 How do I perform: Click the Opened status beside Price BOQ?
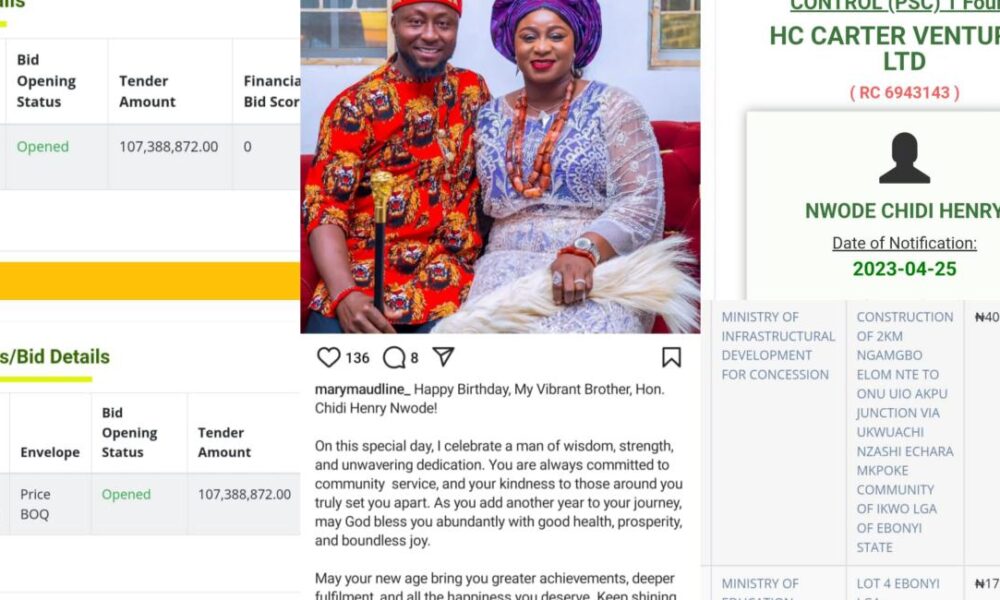pos(126,494)
